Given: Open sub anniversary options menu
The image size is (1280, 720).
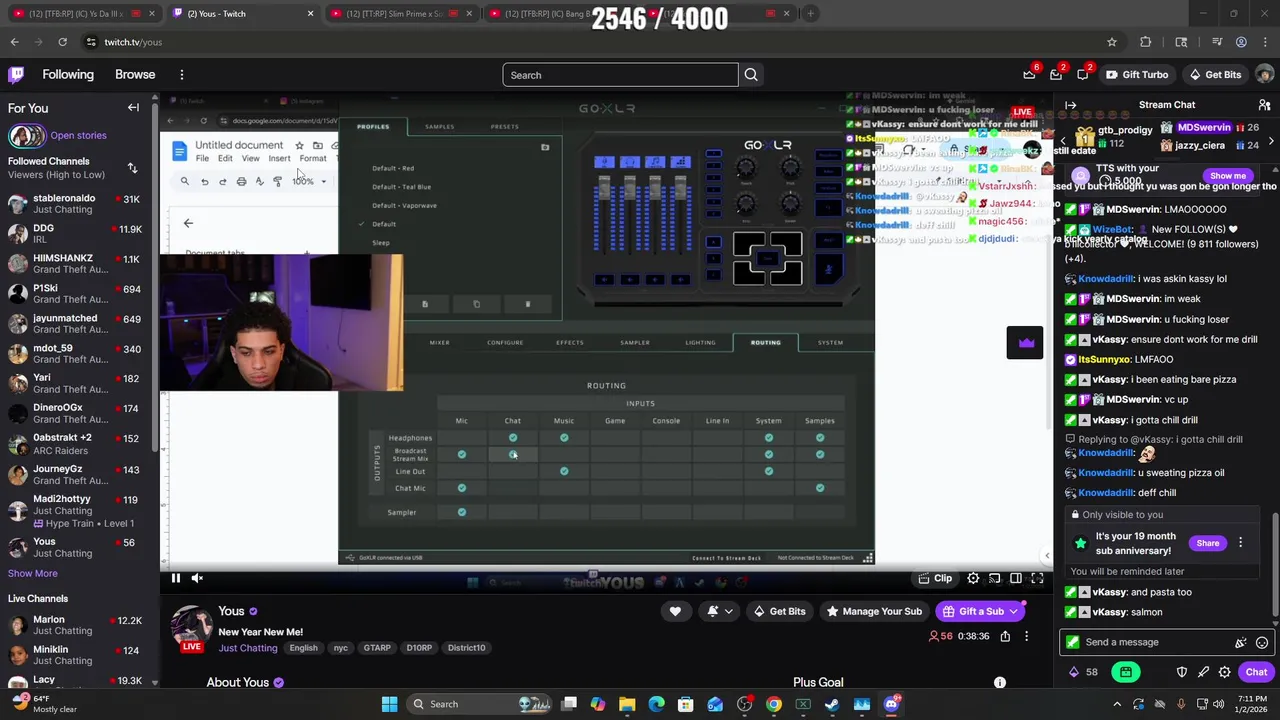Looking at the screenshot, I should (x=1240, y=543).
